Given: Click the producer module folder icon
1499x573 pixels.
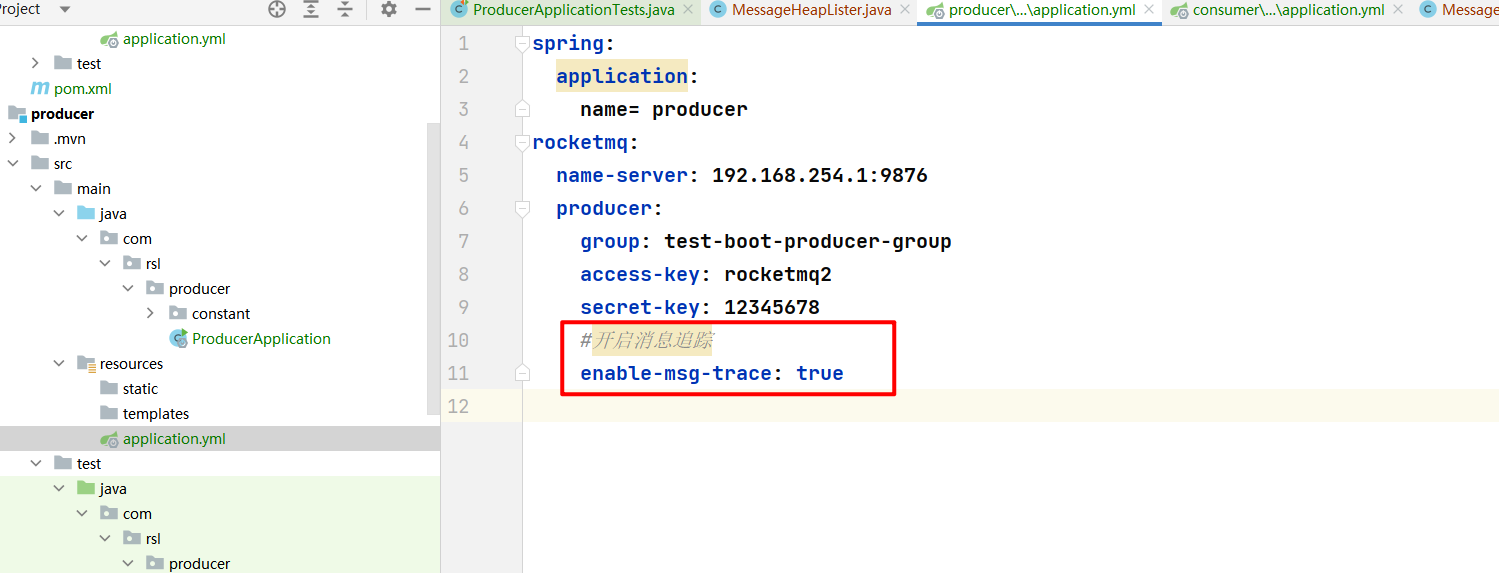Looking at the screenshot, I should [x=17, y=113].
